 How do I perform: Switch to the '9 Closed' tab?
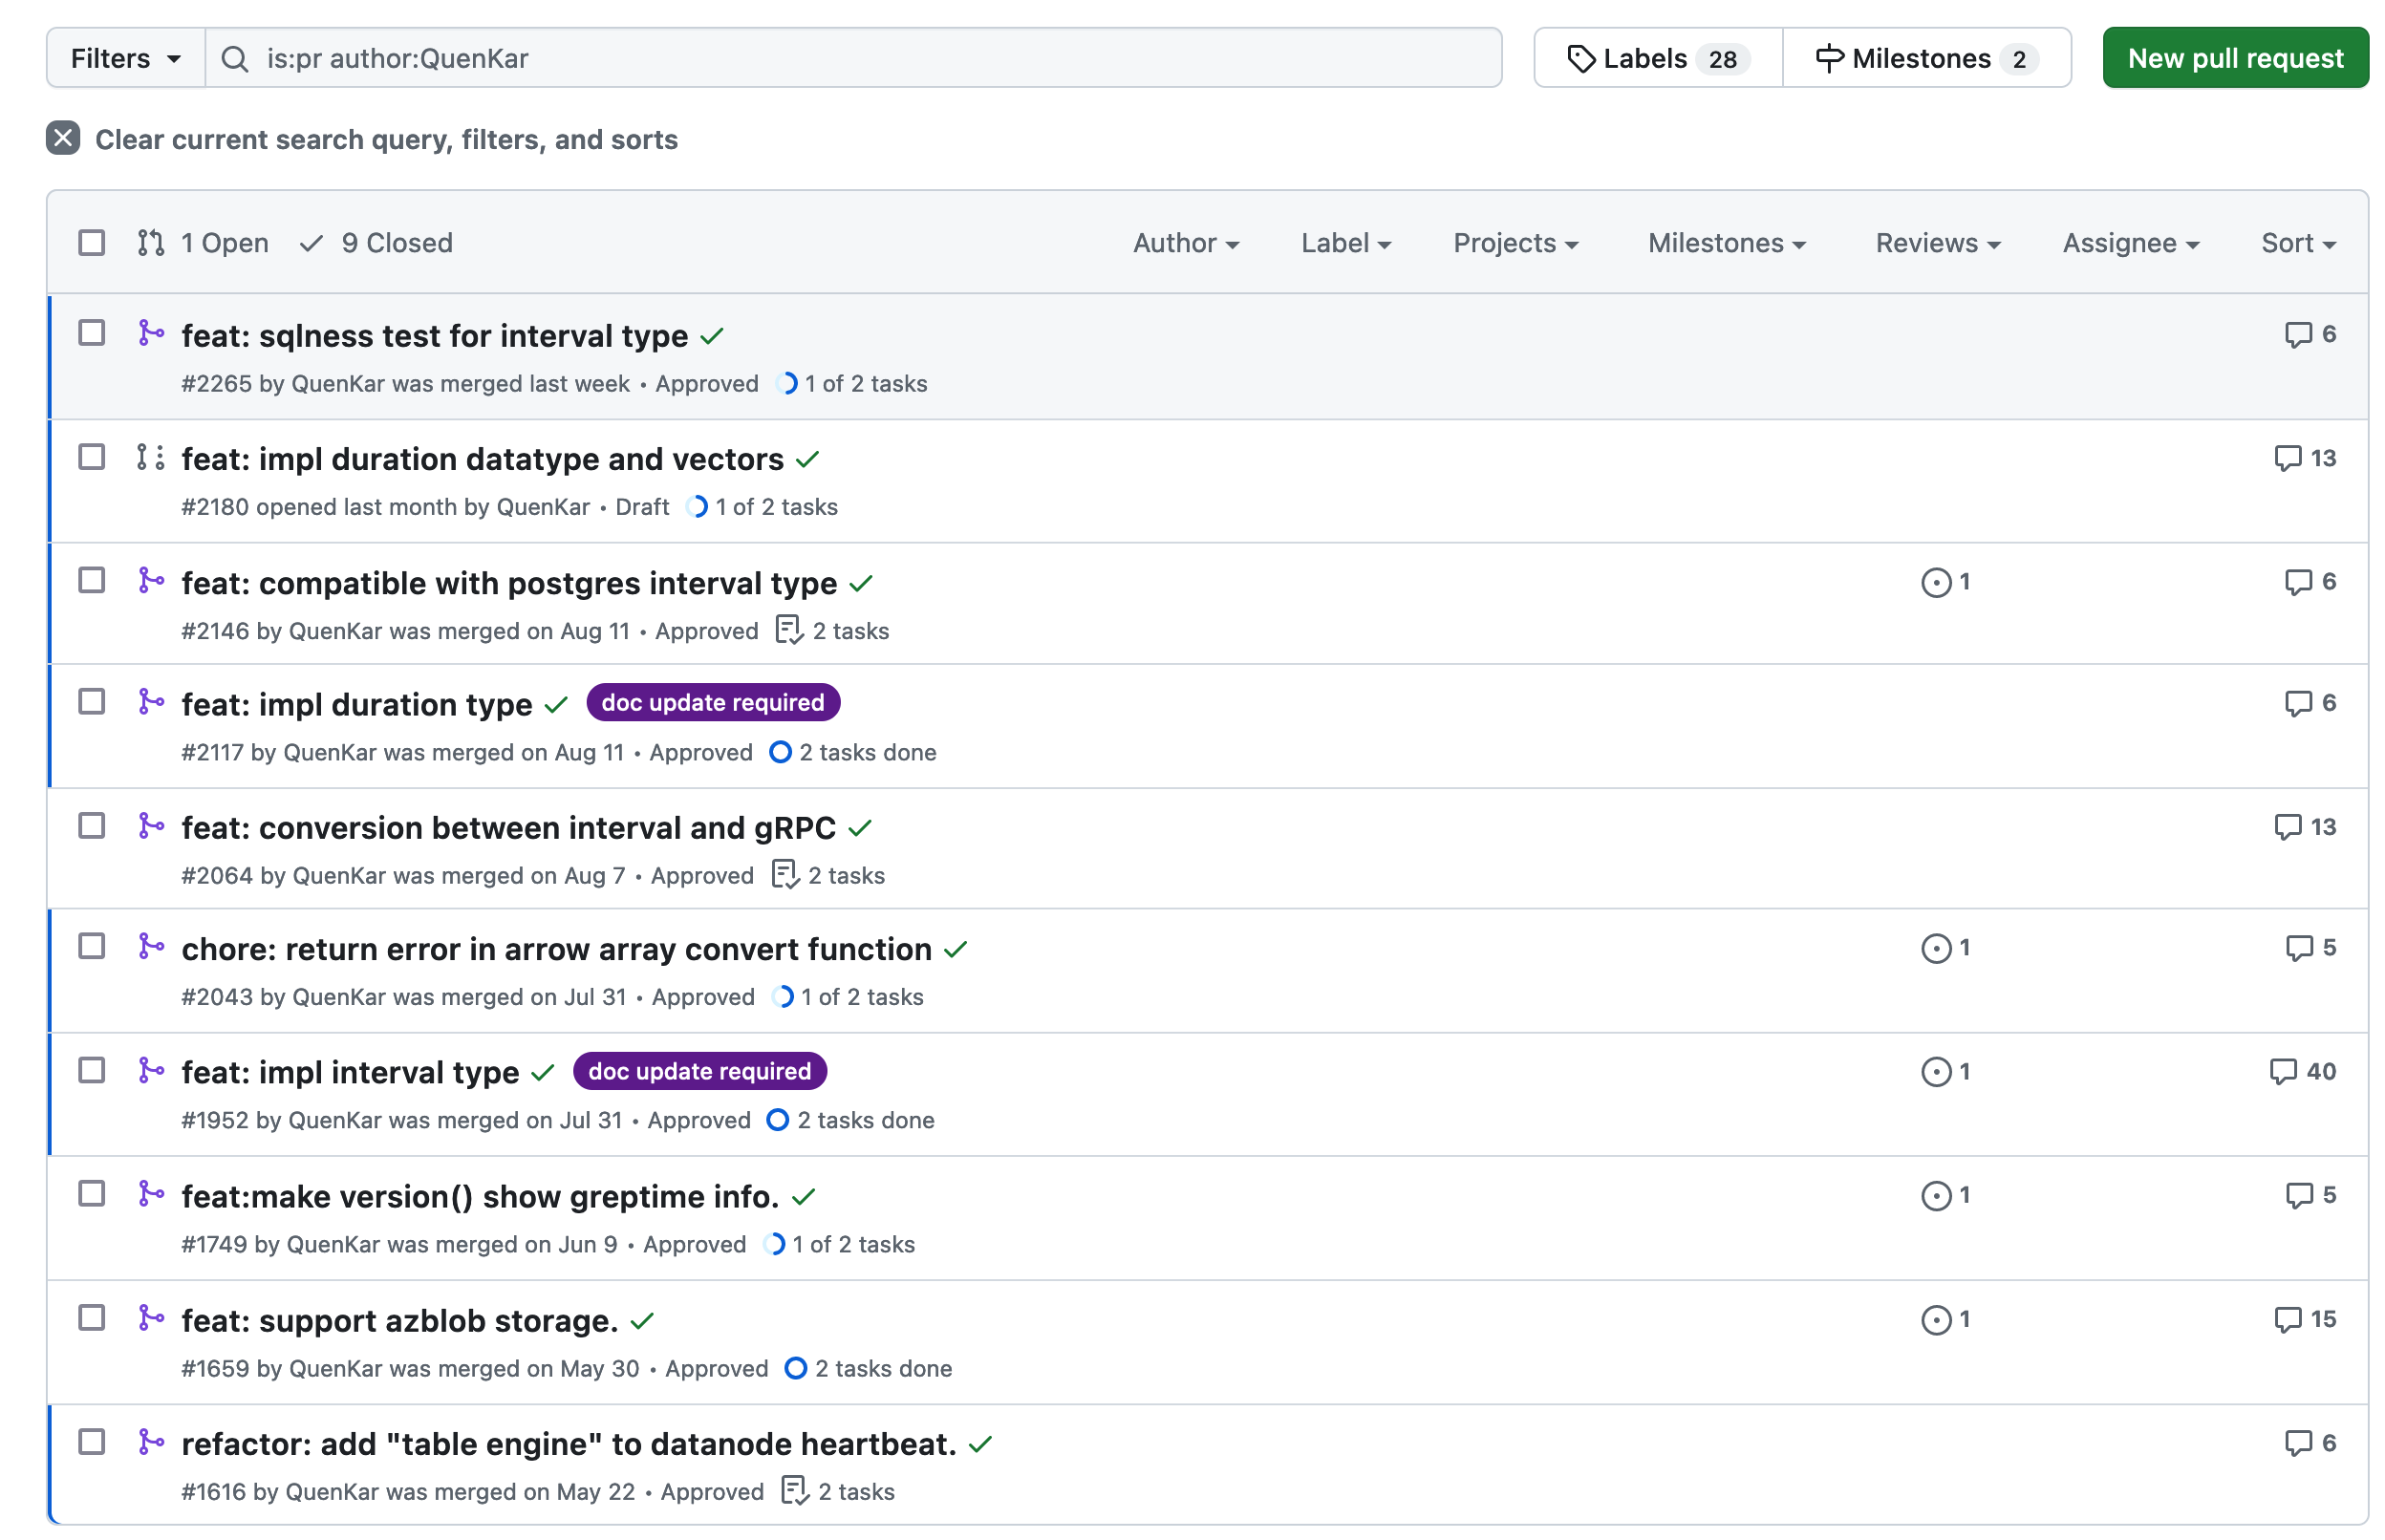tap(376, 242)
